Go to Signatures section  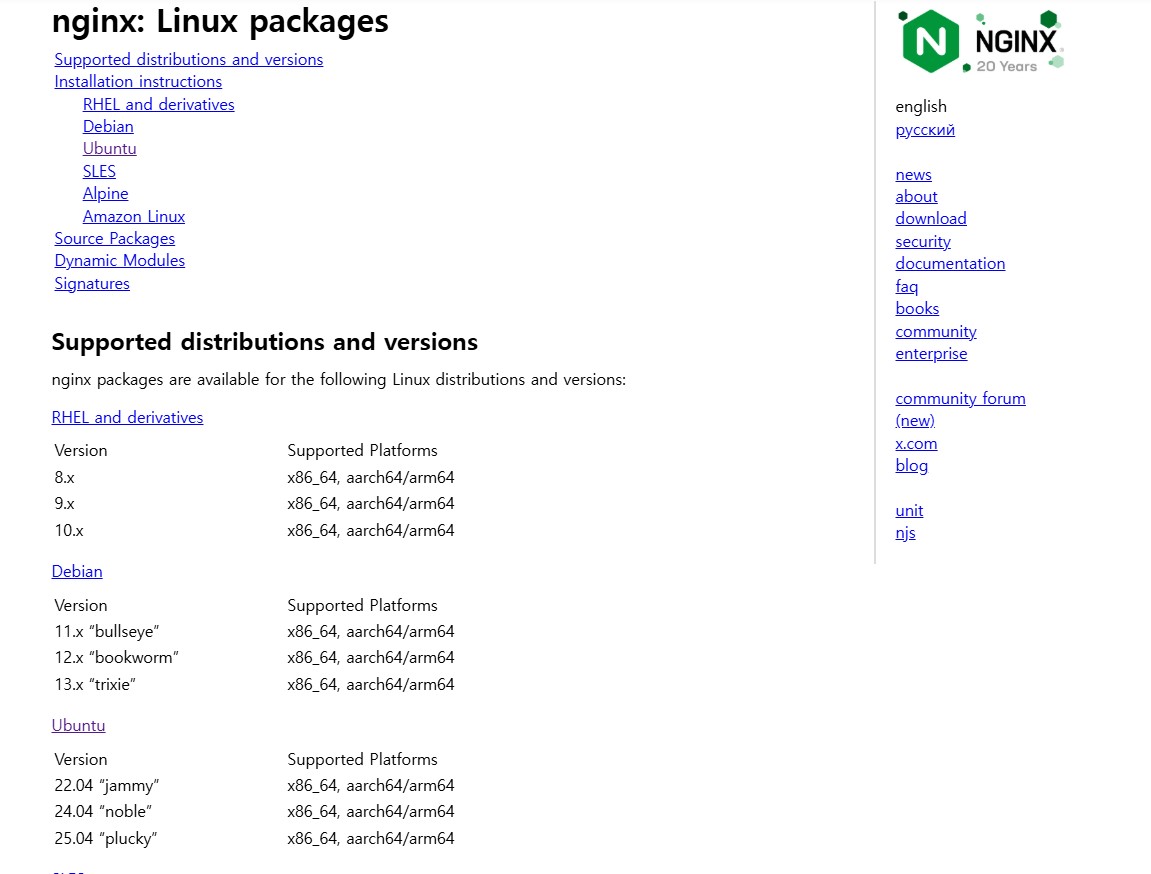[92, 283]
